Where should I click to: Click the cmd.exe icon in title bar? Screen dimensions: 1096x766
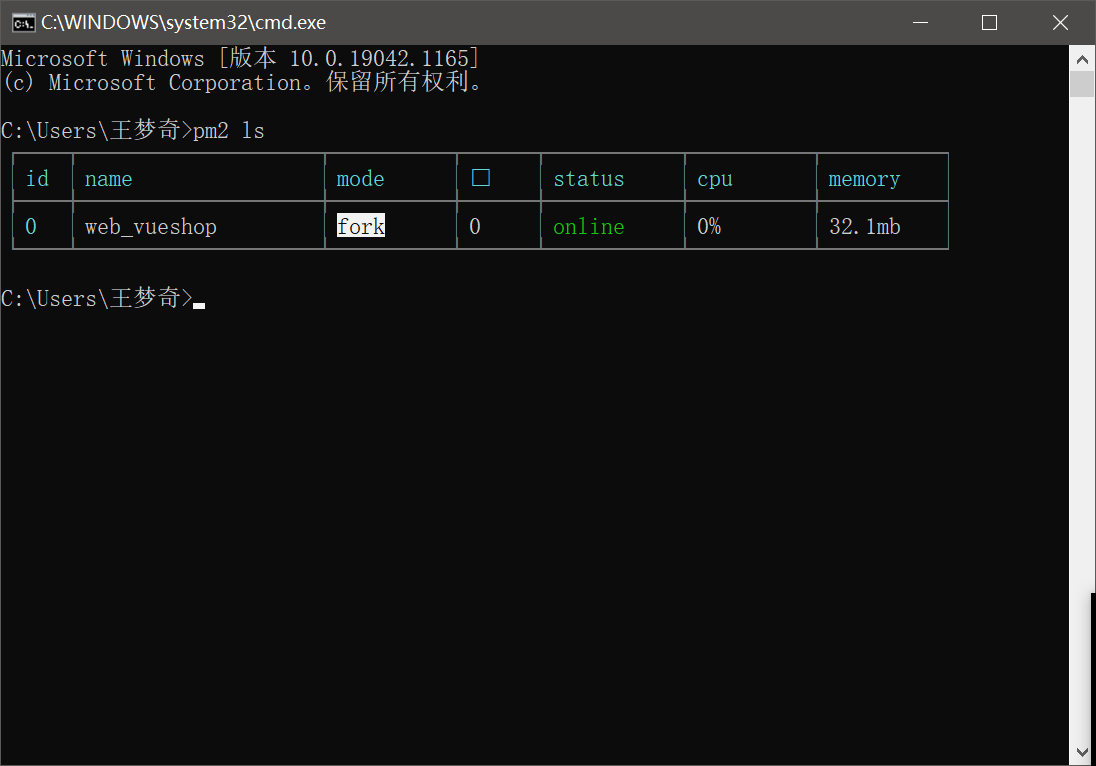tap(23, 22)
